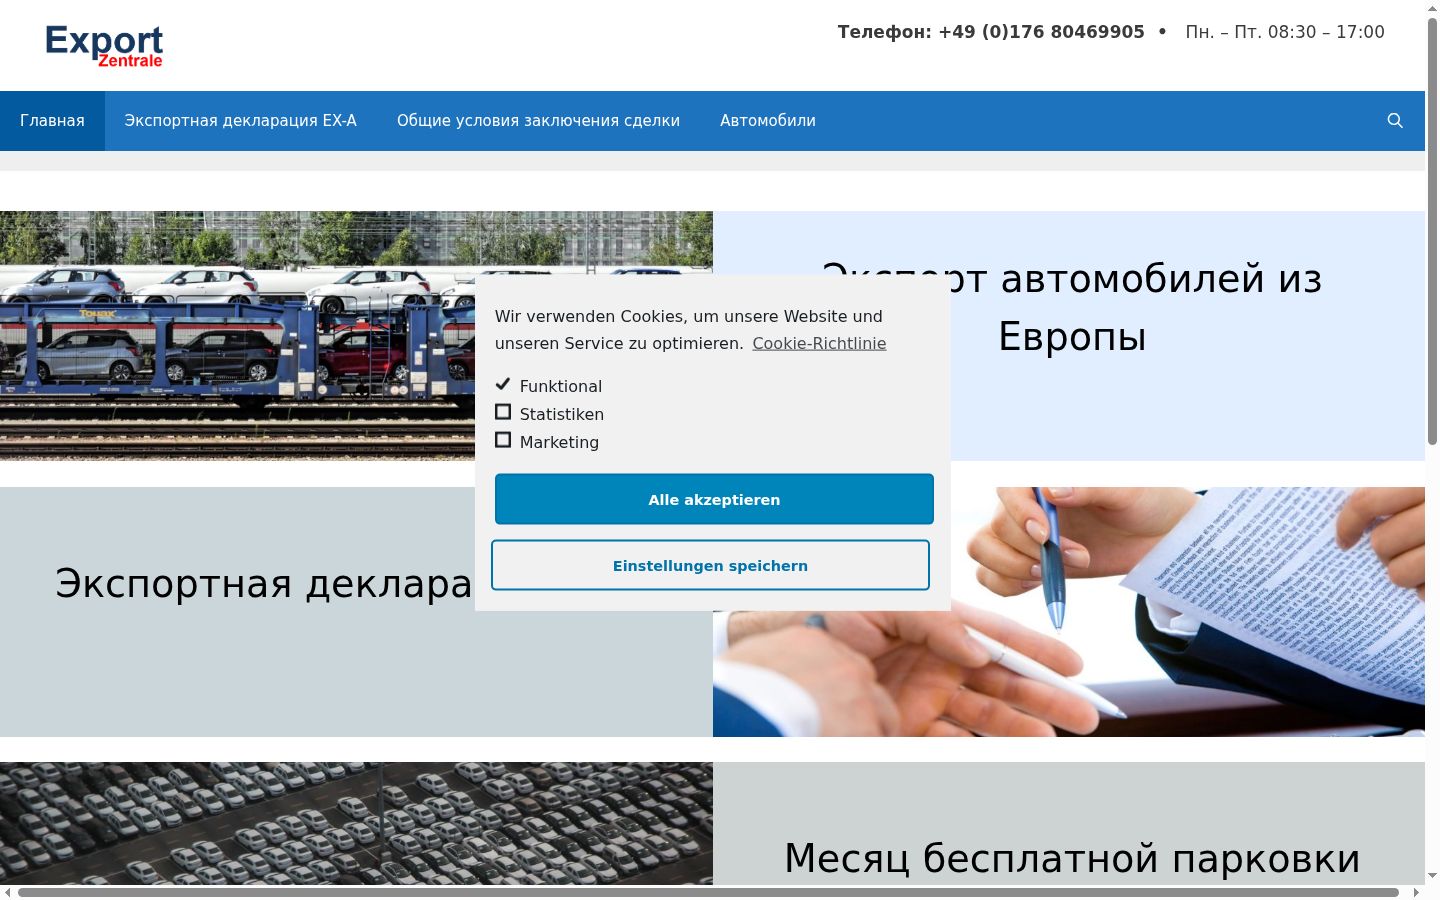
Task: Open the Главная menu item
Action: 52,121
